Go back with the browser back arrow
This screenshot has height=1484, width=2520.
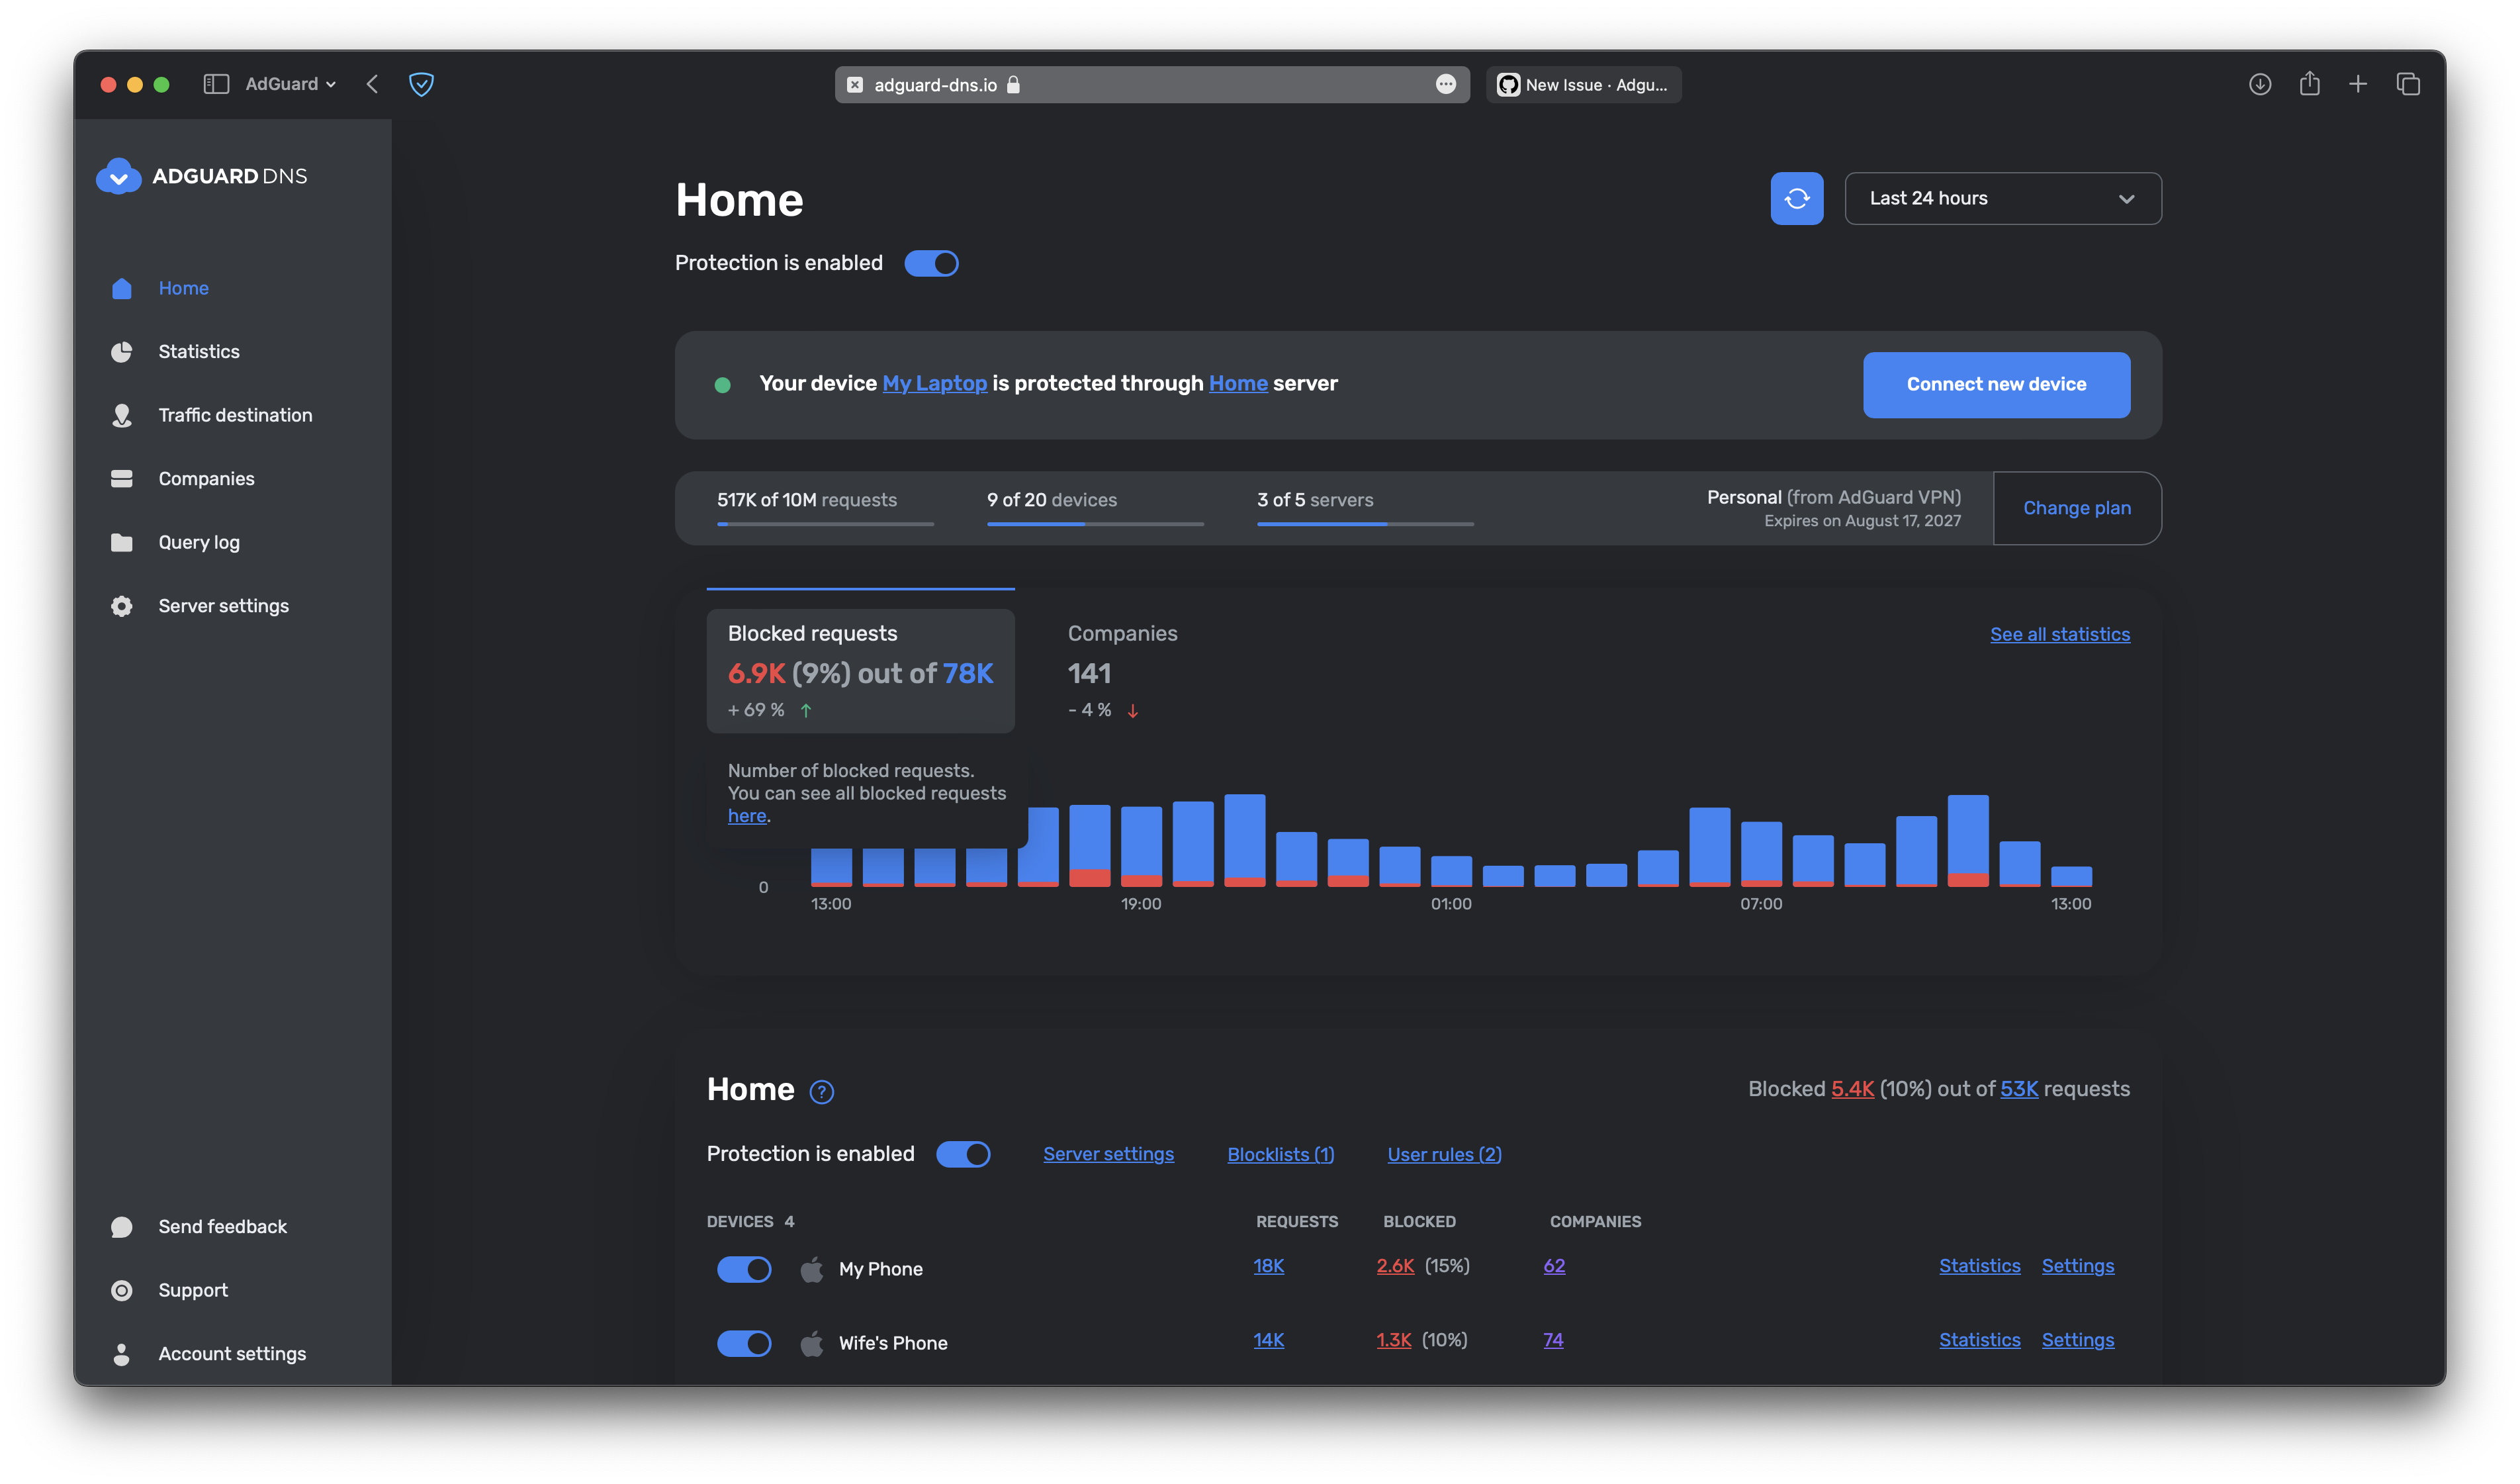[372, 84]
